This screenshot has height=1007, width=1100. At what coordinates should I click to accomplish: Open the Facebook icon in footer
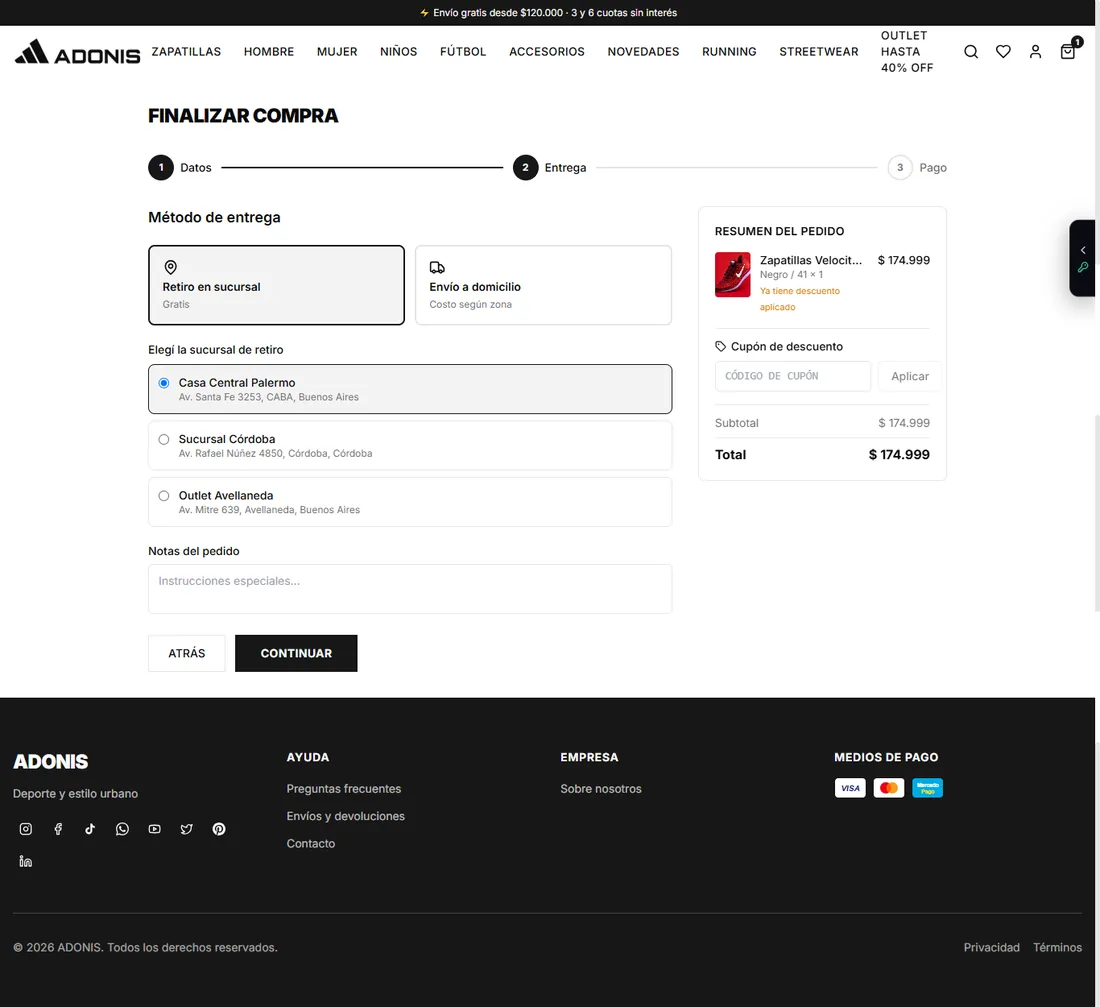point(58,829)
